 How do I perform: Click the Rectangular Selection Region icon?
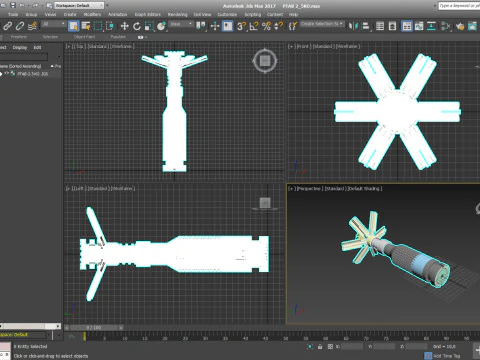tap(98, 26)
